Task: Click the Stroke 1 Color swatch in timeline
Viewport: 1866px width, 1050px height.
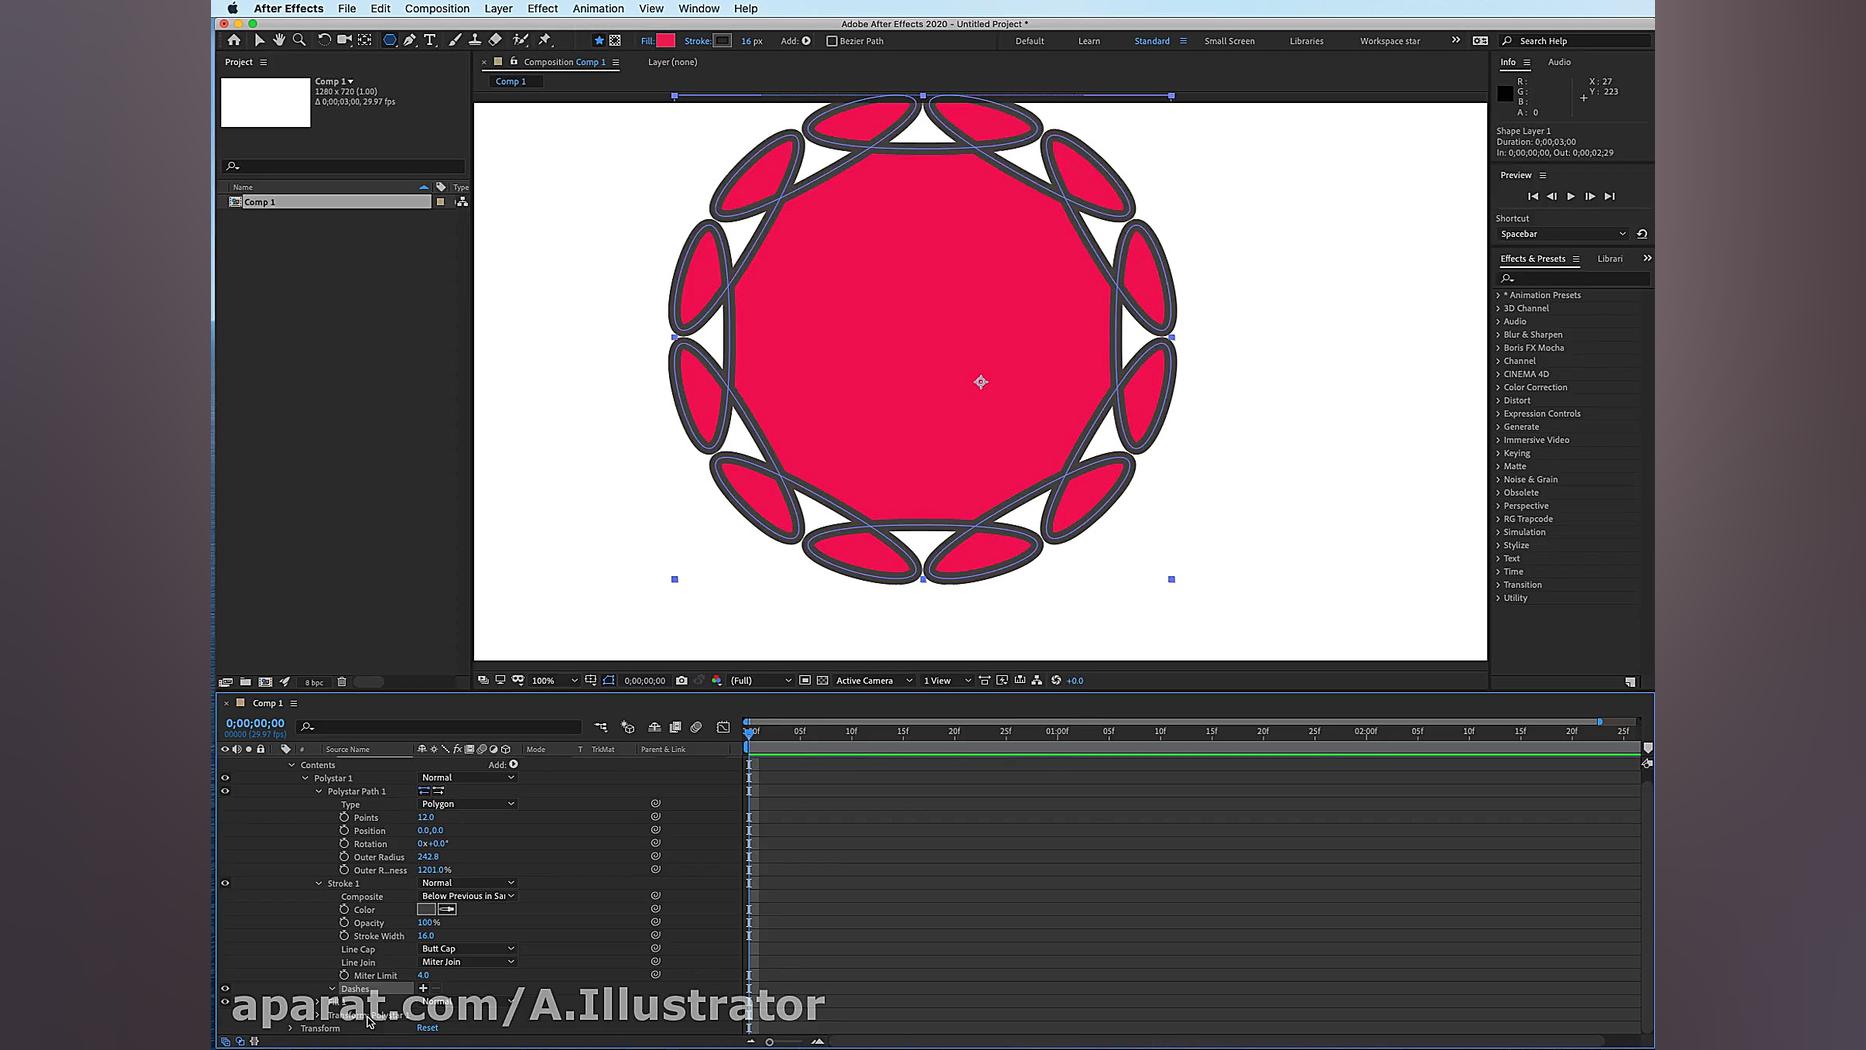Action: [x=427, y=909]
